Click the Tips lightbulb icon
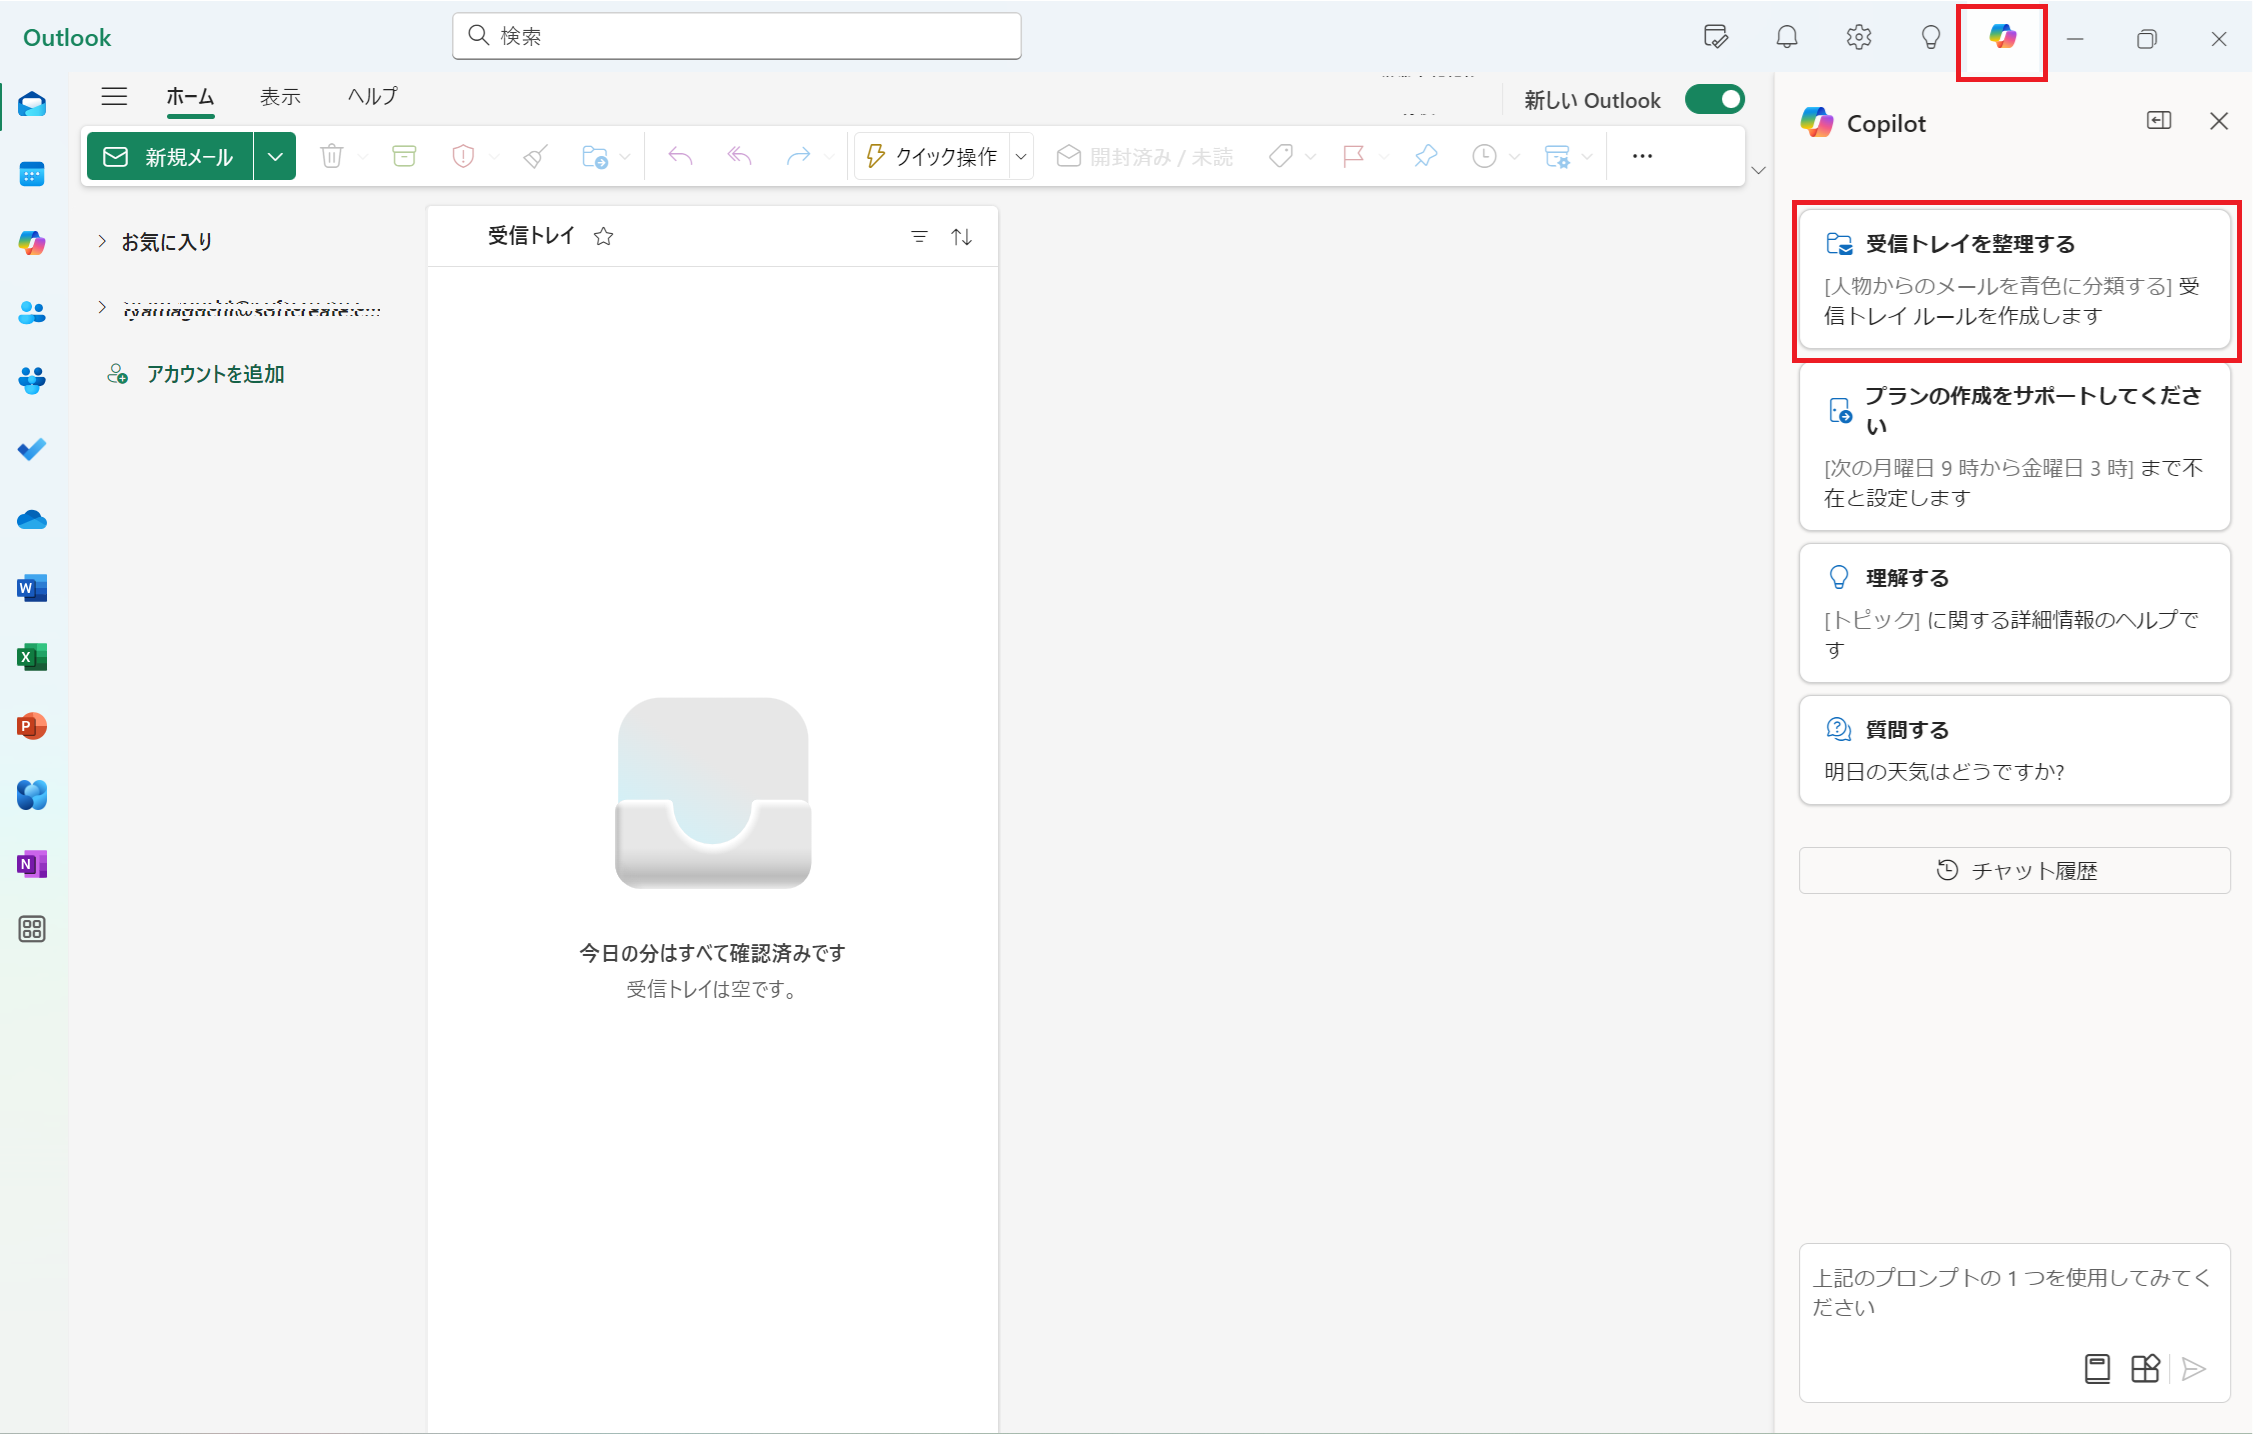Screen dimensions: 2253x1435 coord(1931,37)
